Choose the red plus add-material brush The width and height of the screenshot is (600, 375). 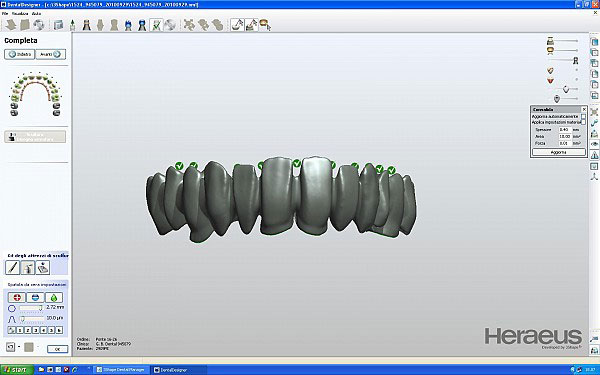pos(17,297)
